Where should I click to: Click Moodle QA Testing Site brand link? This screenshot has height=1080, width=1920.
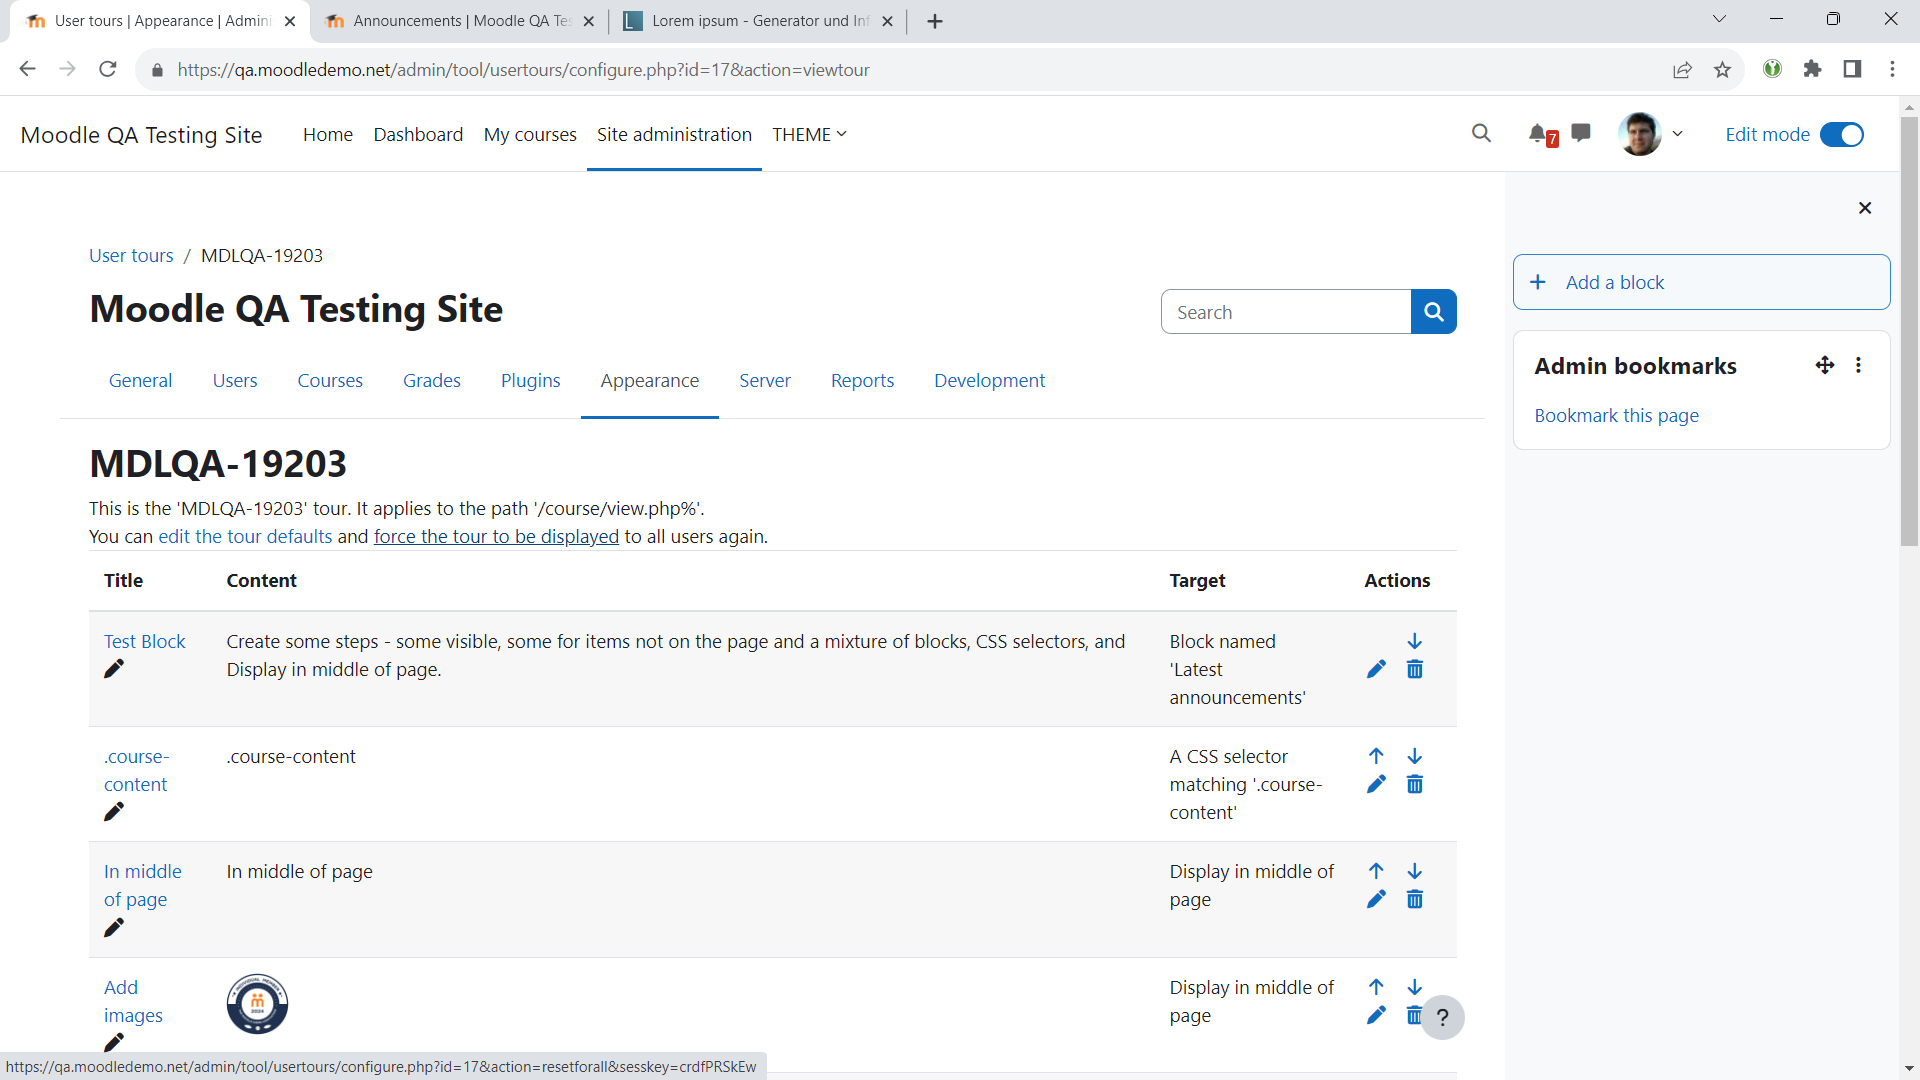coord(141,135)
